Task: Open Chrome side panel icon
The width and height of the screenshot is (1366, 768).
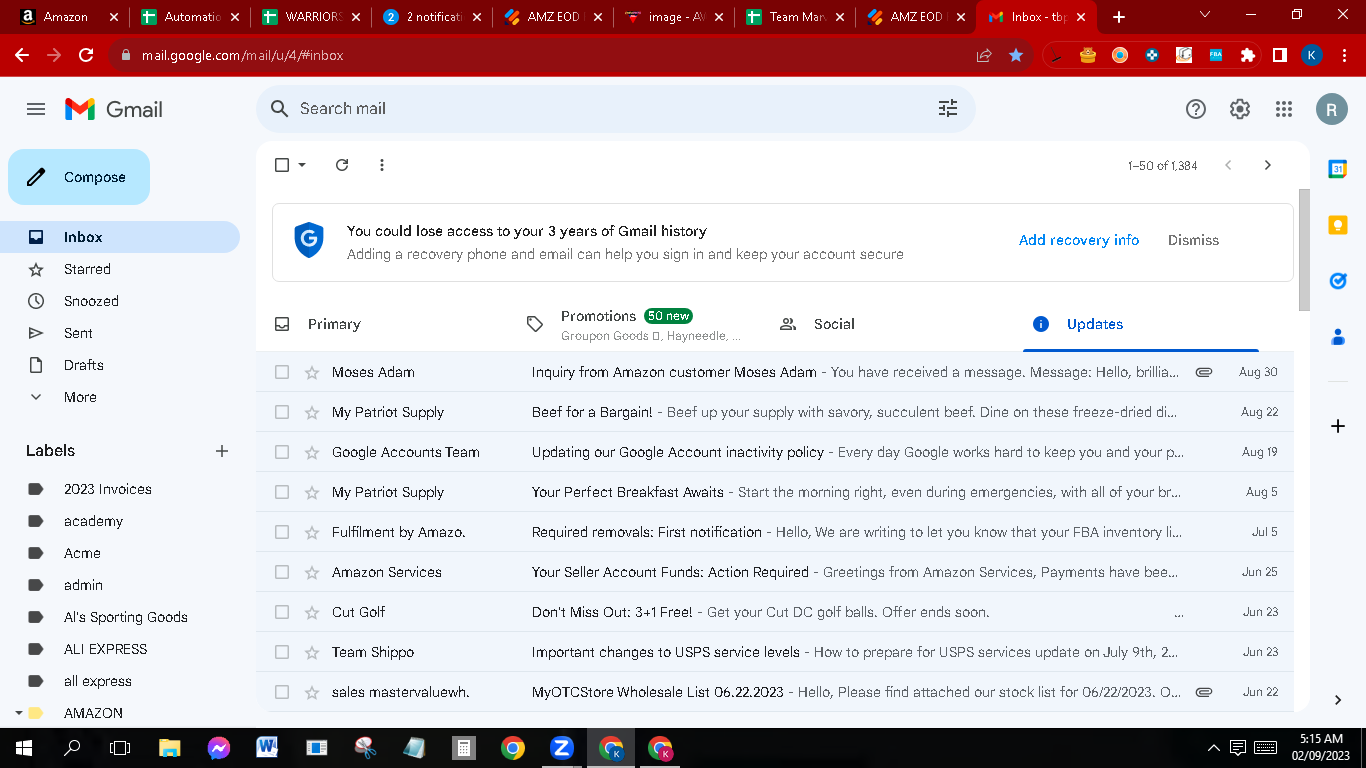Action: 1279,55
